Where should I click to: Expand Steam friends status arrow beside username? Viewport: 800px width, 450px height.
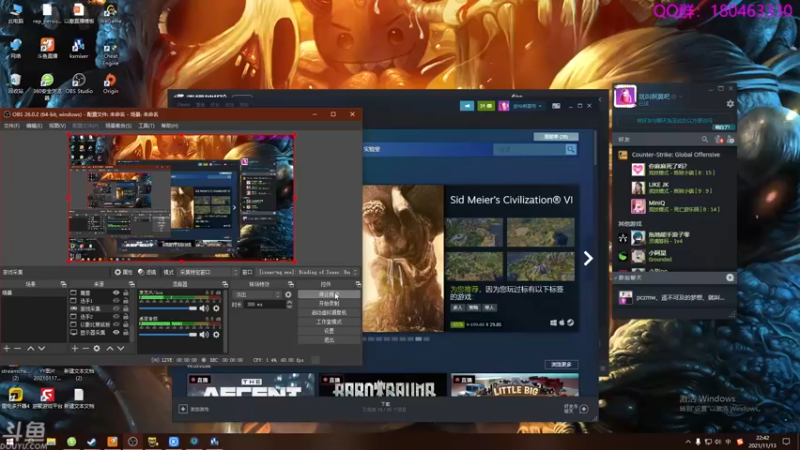(x=681, y=96)
